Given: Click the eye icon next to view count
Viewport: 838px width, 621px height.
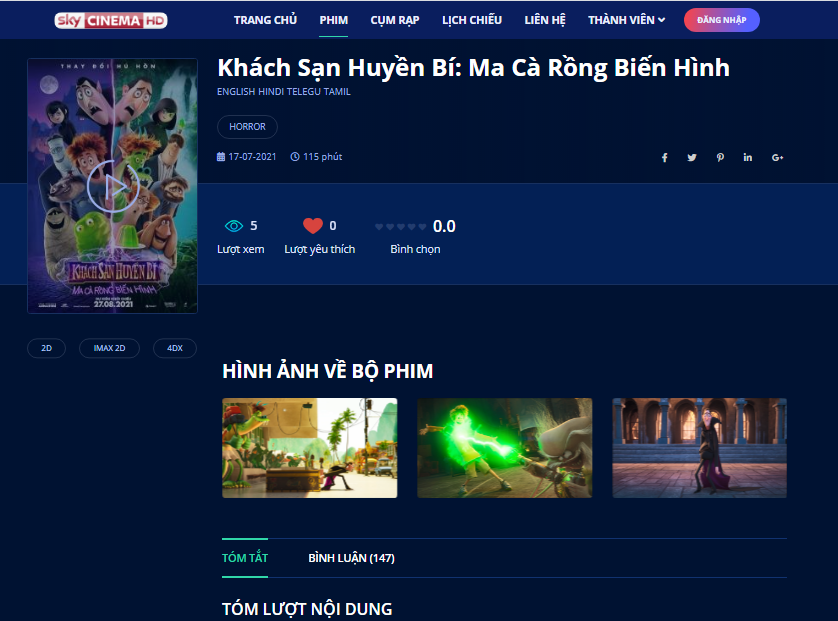Looking at the screenshot, I should pos(234,225).
